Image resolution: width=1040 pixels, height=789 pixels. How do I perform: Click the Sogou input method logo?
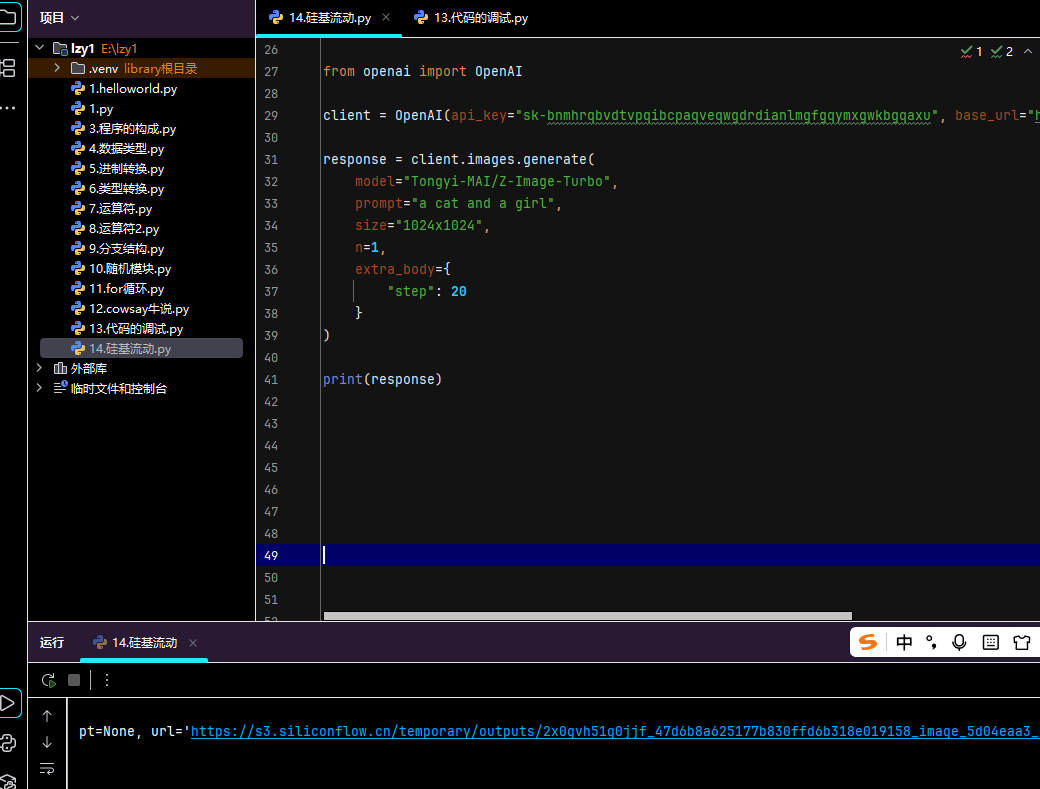tap(868, 642)
